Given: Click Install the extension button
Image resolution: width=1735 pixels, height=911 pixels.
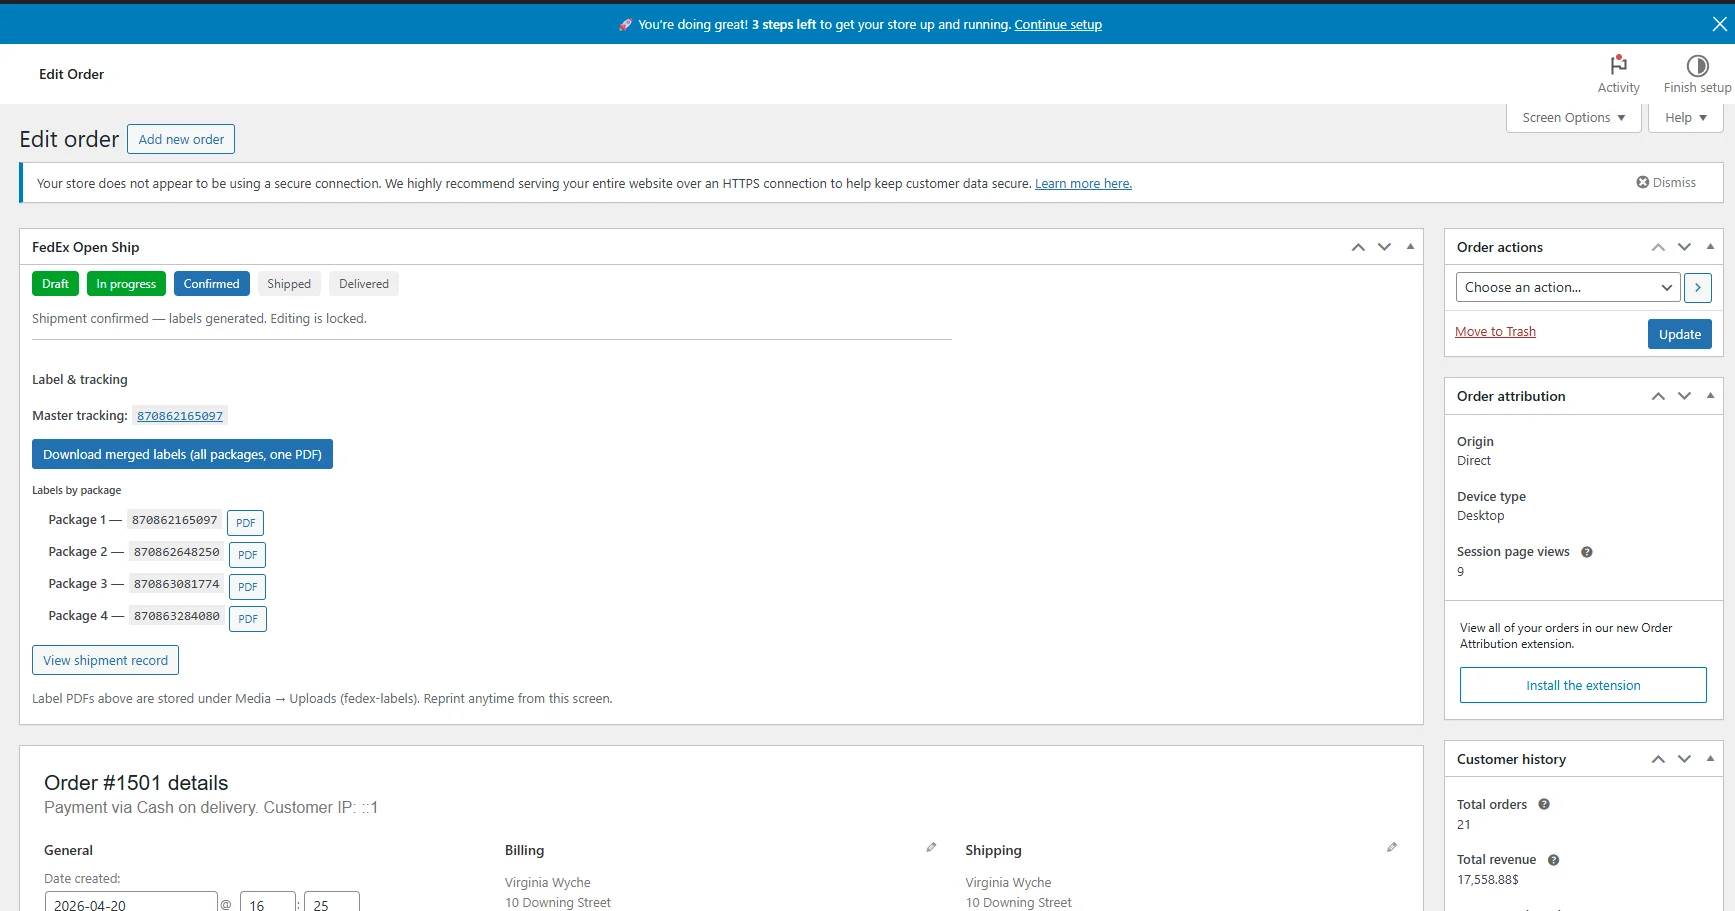Looking at the screenshot, I should pos(1583,686).
